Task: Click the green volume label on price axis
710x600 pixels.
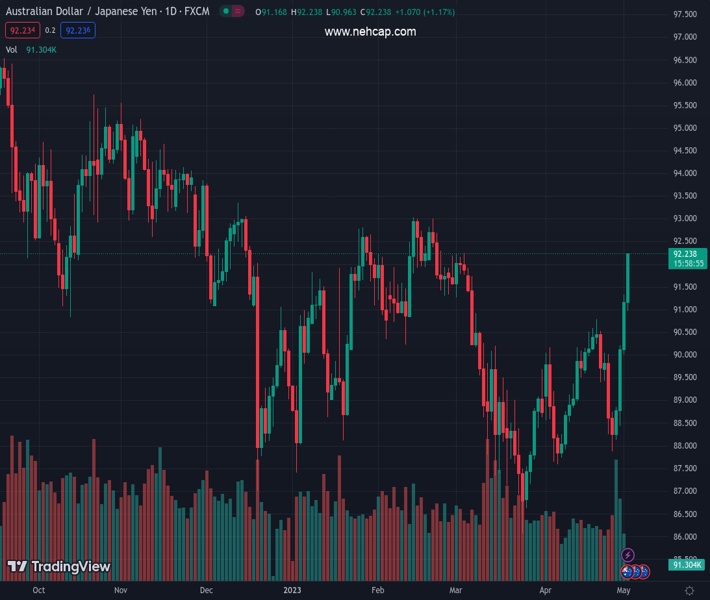Action: 685,564
